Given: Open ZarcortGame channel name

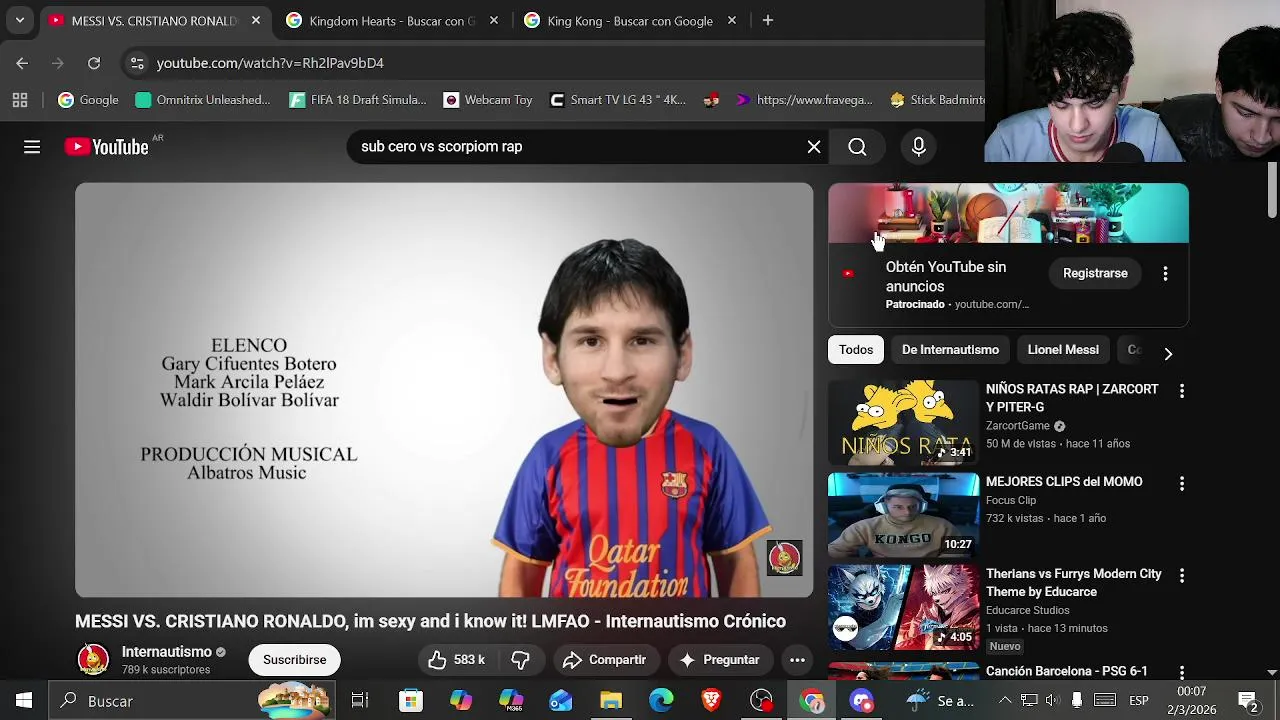Looking at the screenshot, I should (1017, 426).
